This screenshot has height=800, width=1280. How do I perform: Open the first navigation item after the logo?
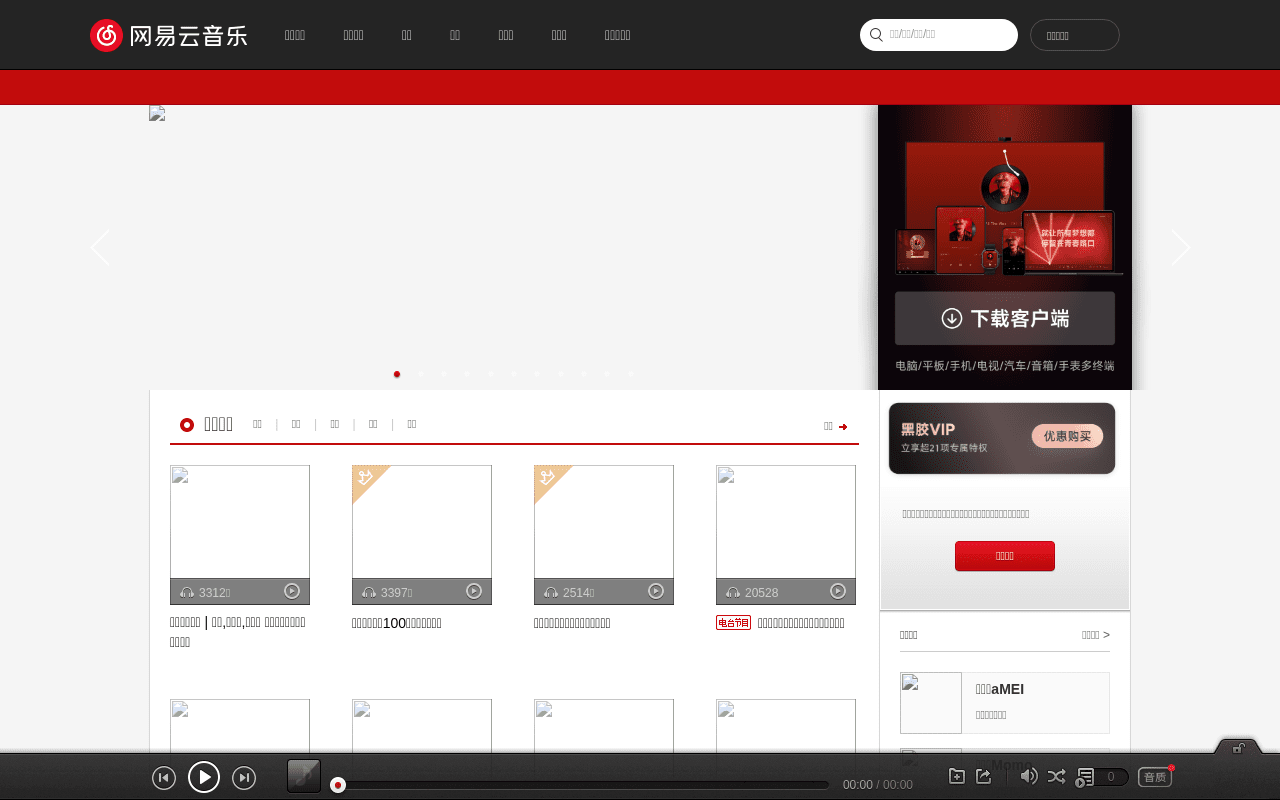(x=295, y=35)
